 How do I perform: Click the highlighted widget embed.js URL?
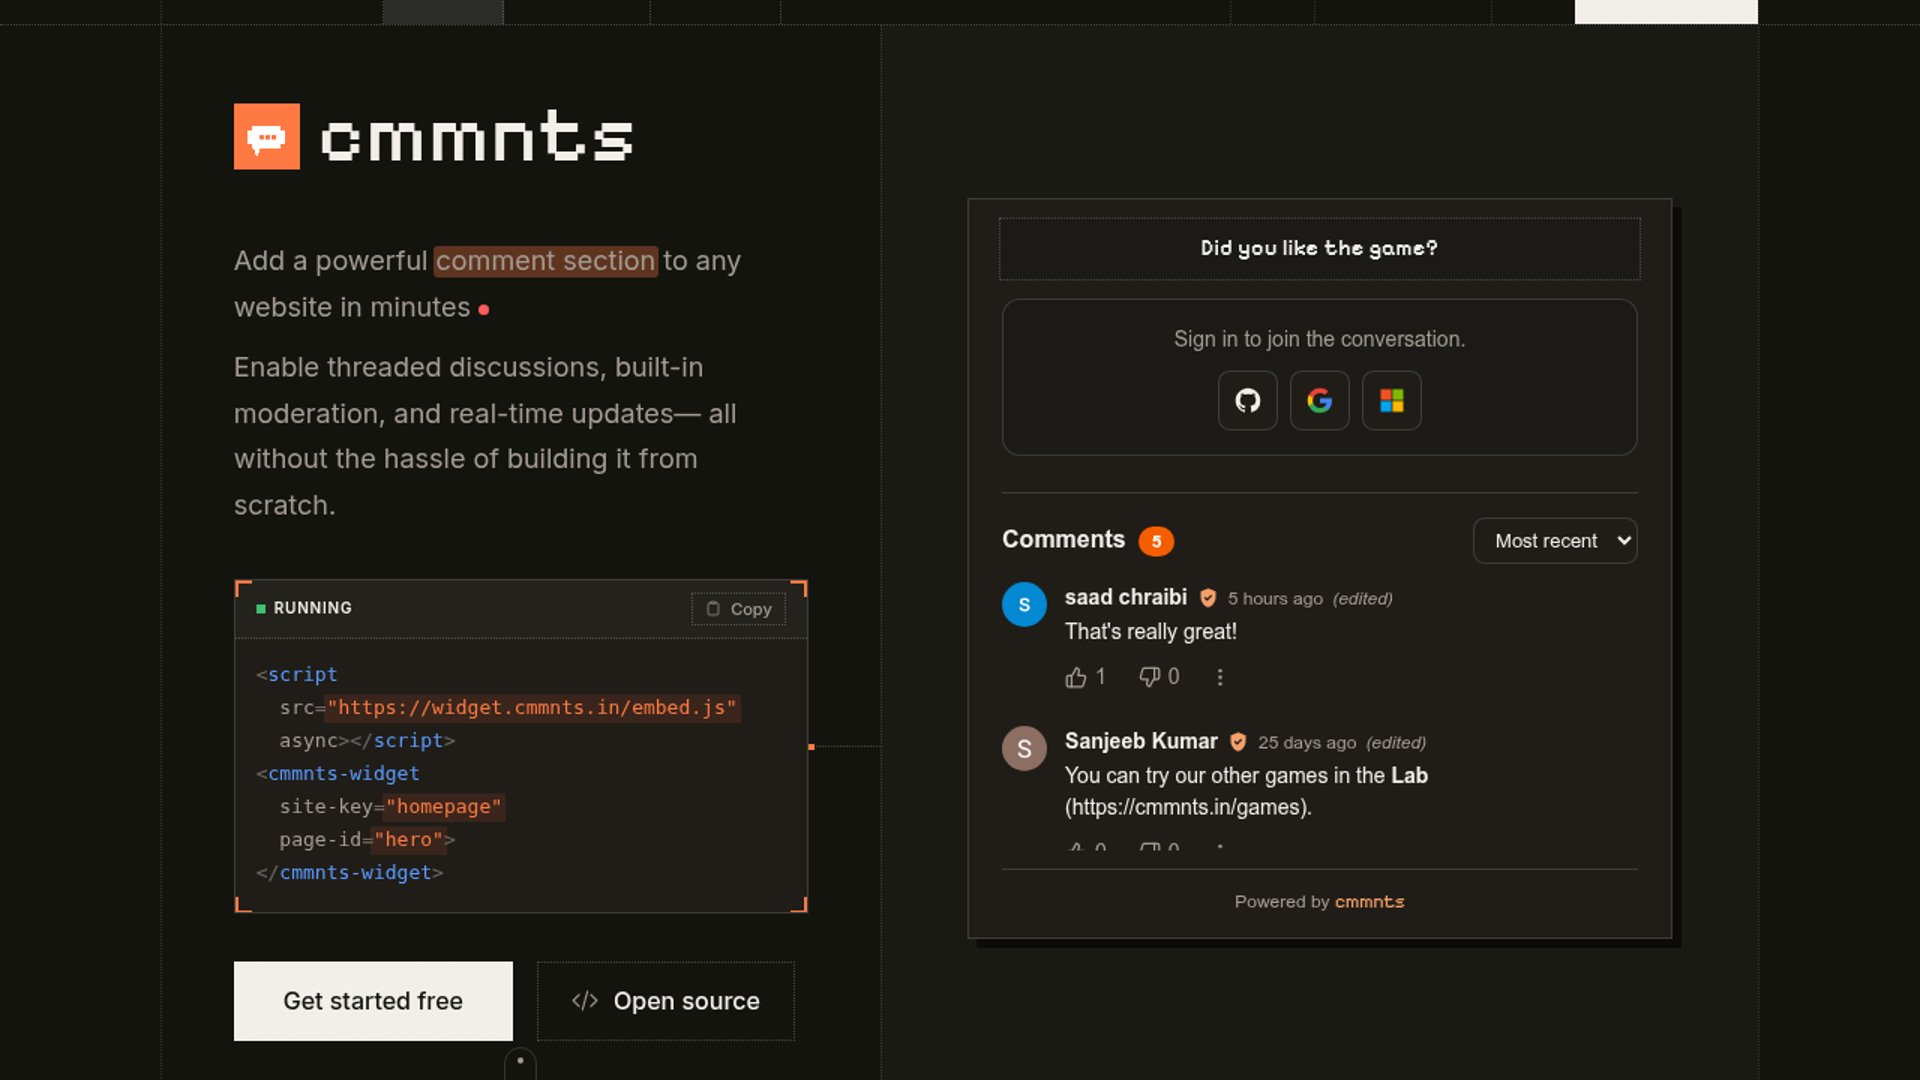coord(533,708)
